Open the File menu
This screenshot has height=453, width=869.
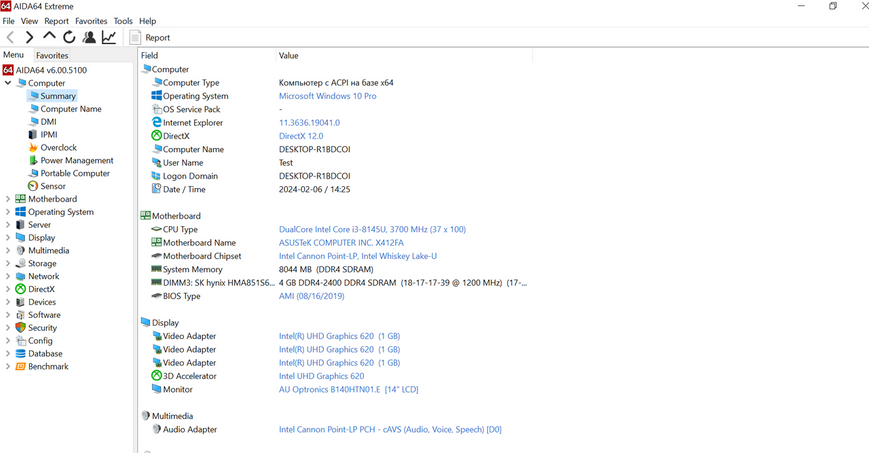(x=8, y=21)
